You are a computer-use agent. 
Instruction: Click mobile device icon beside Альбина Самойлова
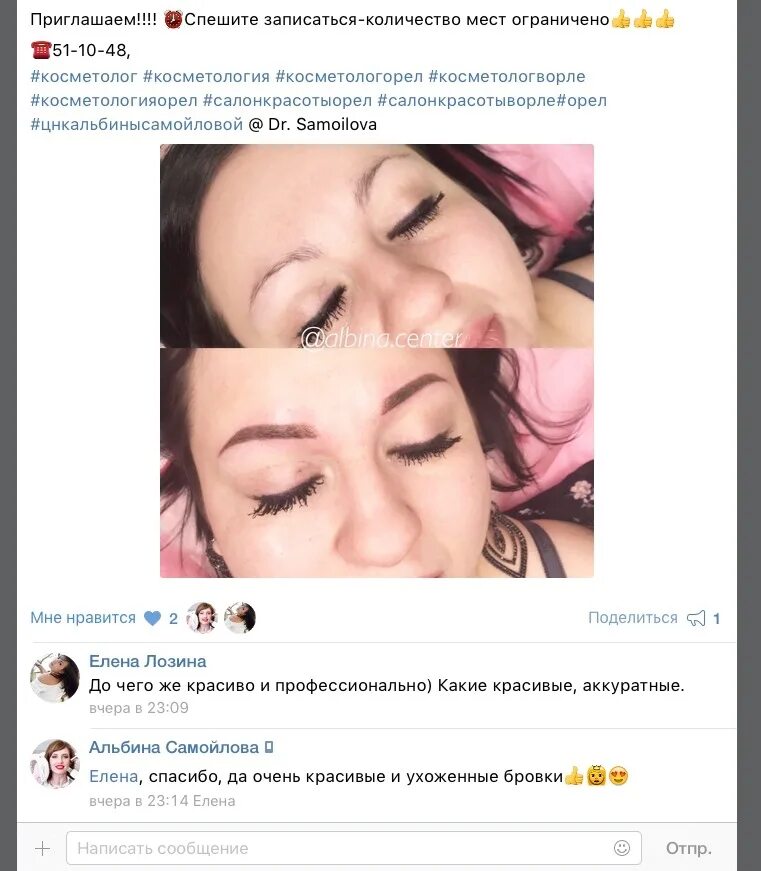coord(269,748)
